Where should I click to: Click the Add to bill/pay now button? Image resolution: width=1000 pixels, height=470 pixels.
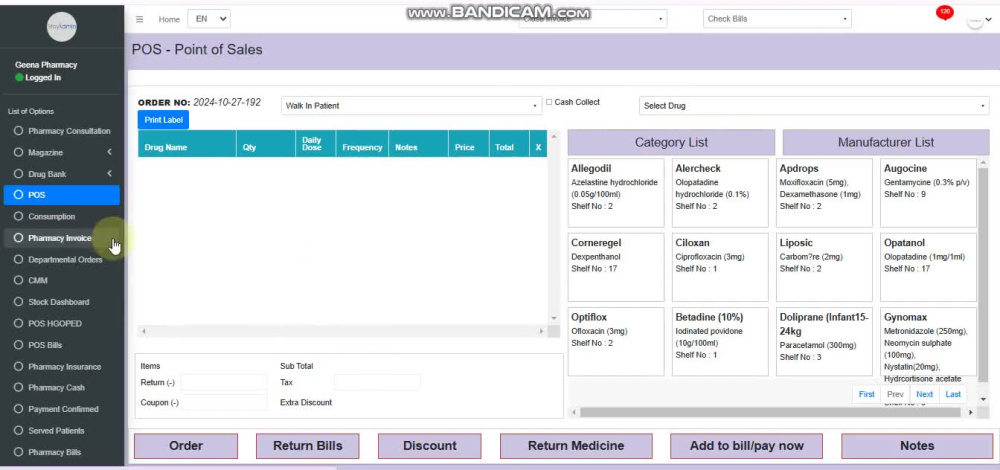(x=746, y=446)
